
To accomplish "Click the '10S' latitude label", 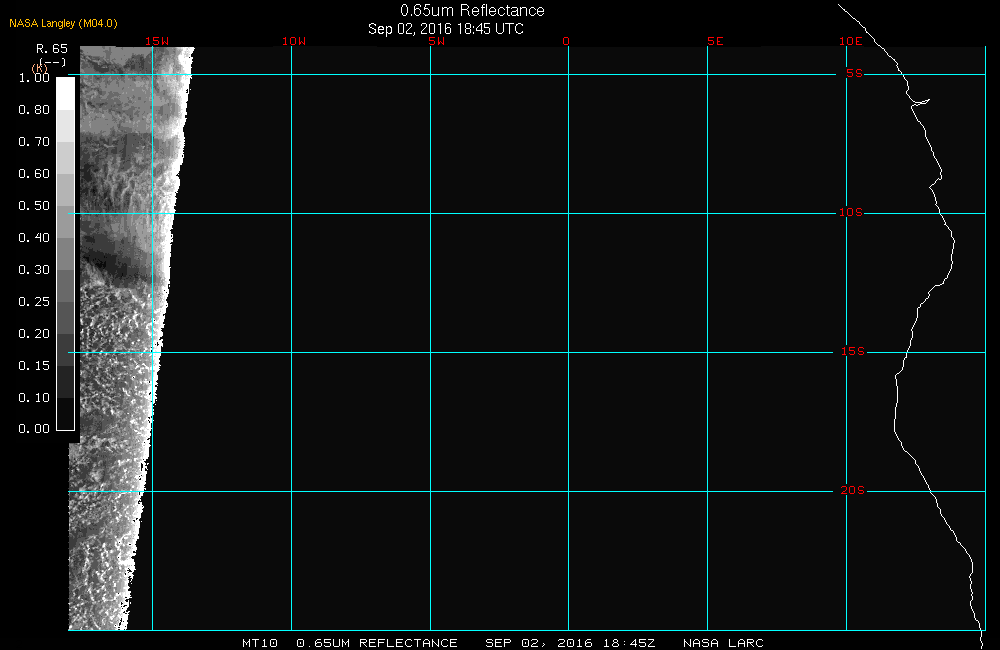I will (x=851, y=212).
